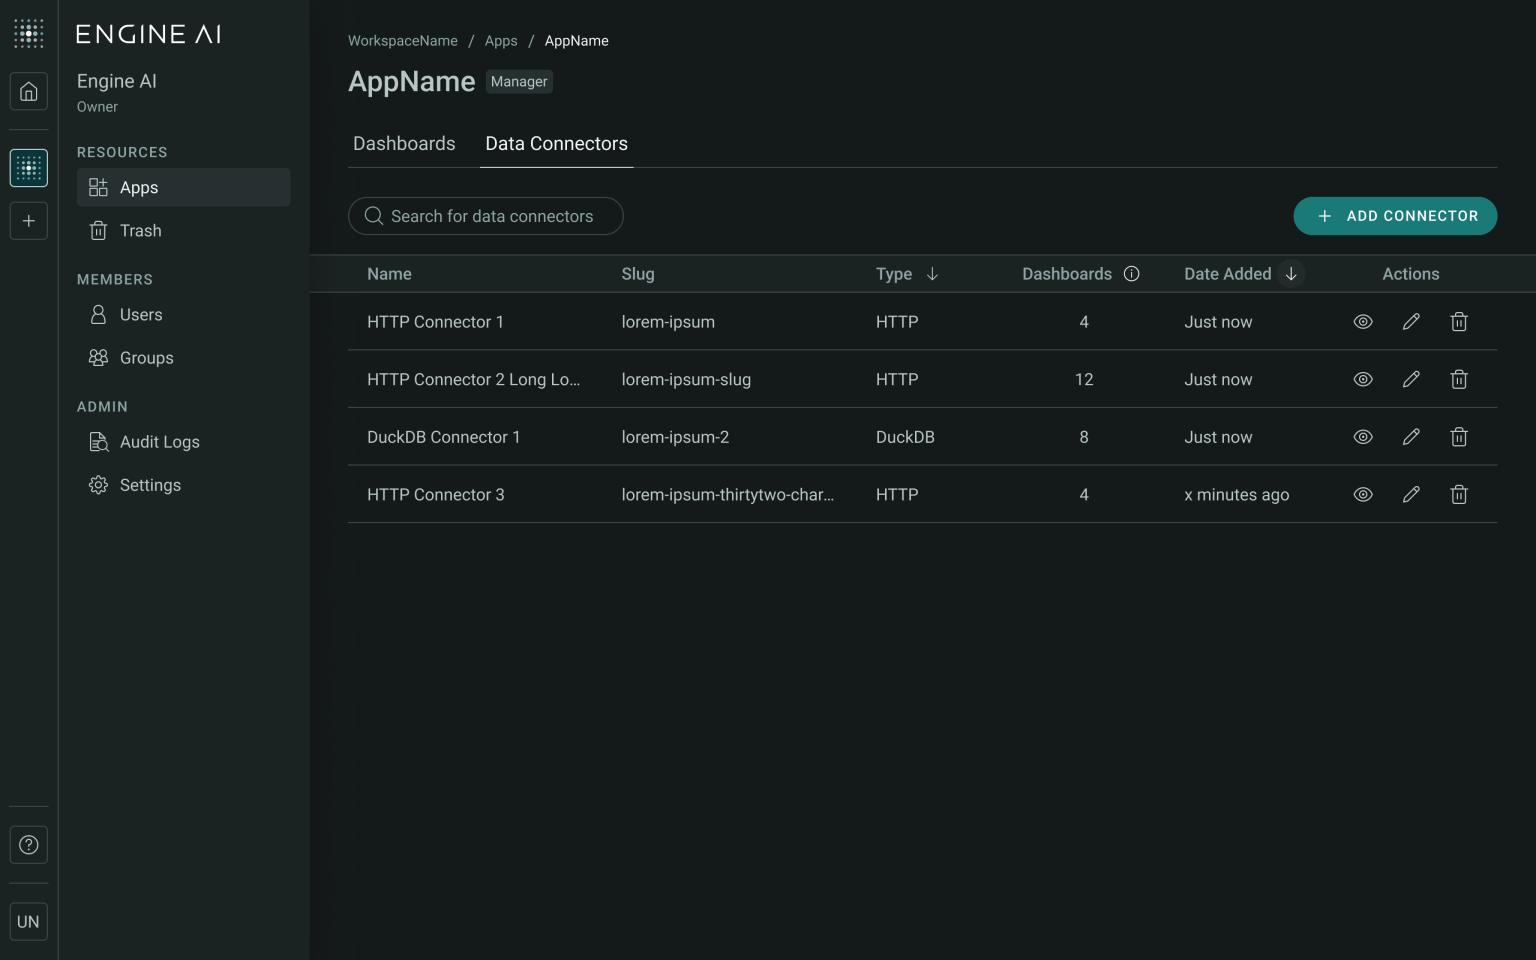
Task: Switch to the Dashboards tab
Action: coord(404,144)
